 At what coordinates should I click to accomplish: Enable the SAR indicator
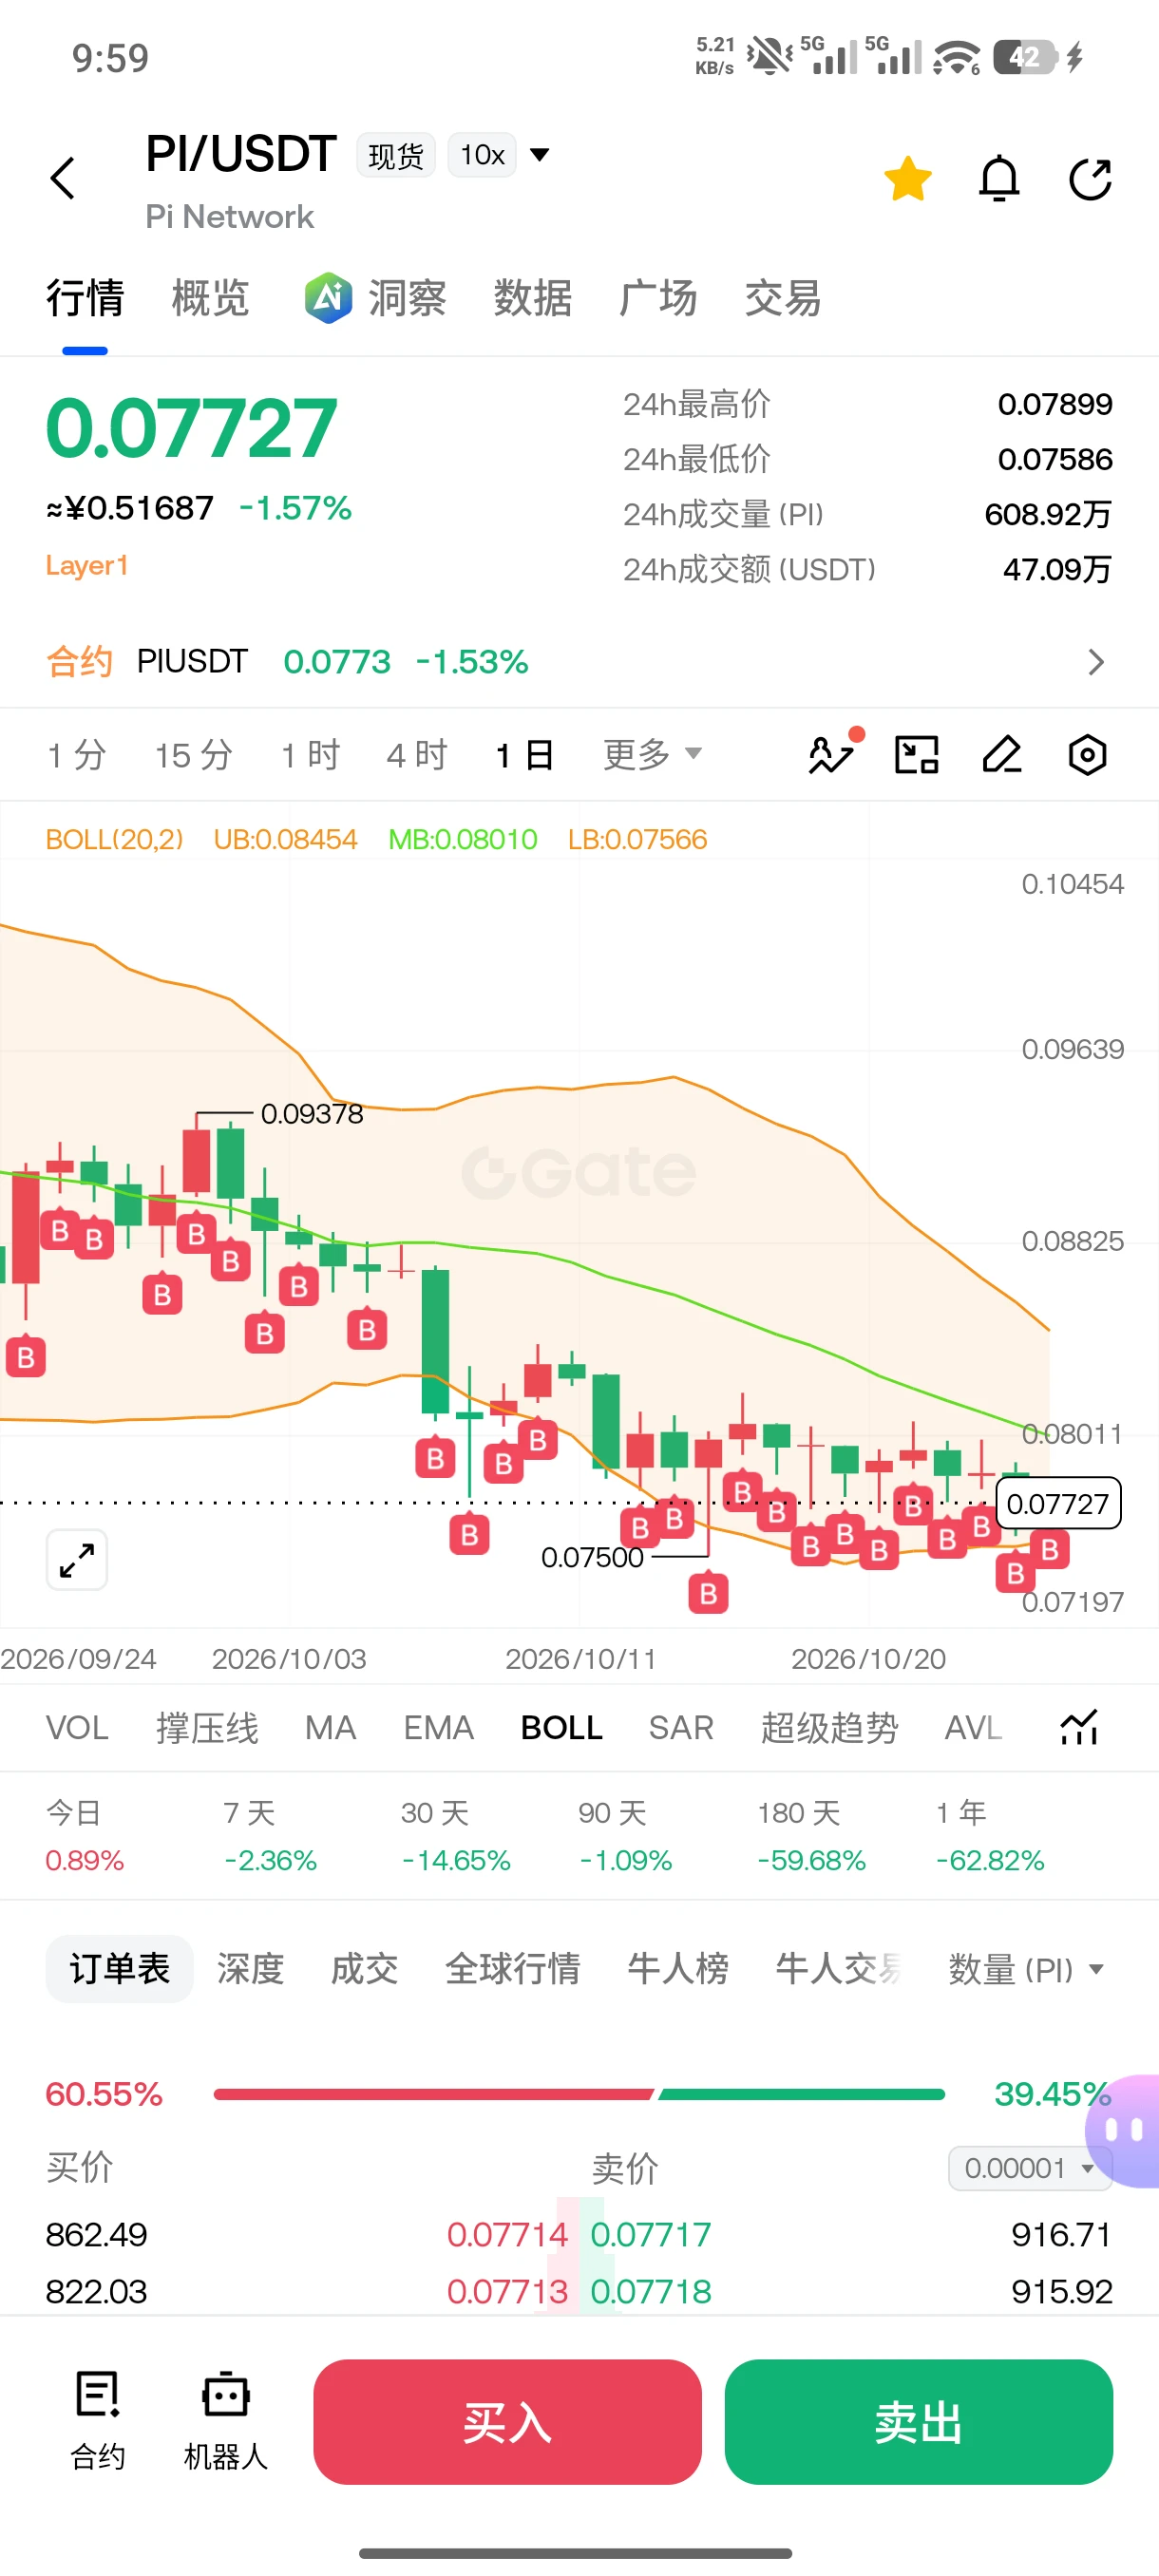[681, 1727]
